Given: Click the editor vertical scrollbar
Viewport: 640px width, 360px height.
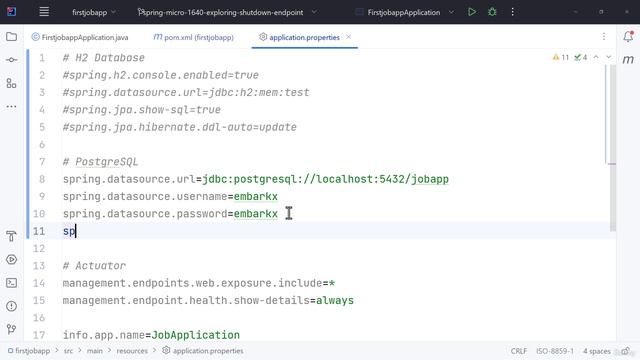Looking at the screenshot, I should coord(612,149).
